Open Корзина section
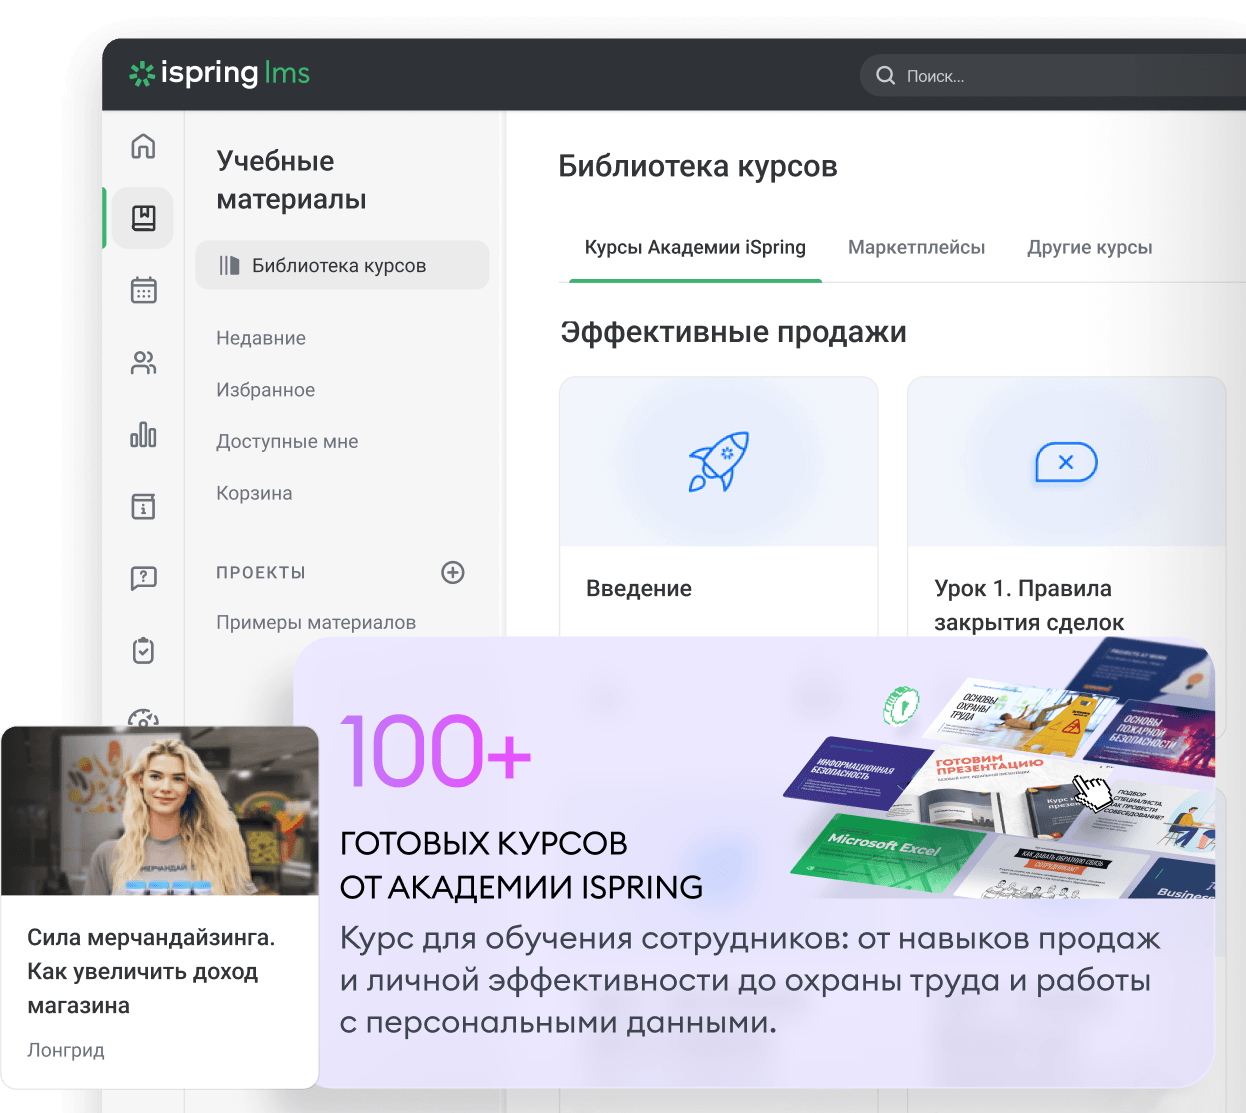This screenshot has width=1246, height=1113. coord(254,493)
